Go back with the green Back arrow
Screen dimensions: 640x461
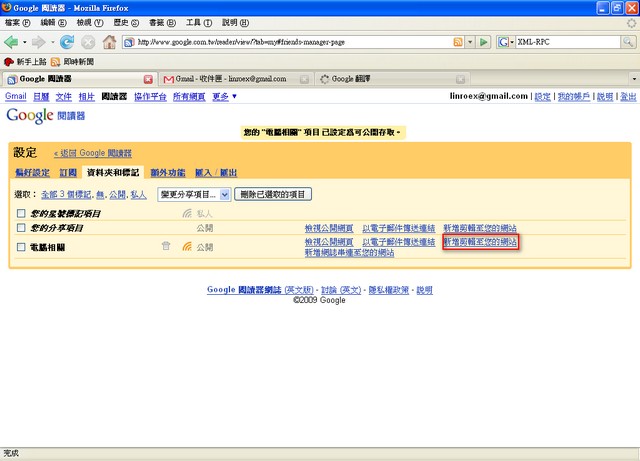11,42
